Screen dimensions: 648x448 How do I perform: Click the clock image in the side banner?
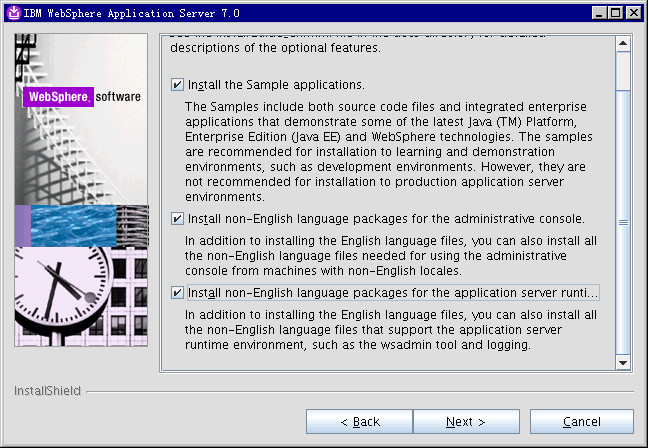pos(60,295)
